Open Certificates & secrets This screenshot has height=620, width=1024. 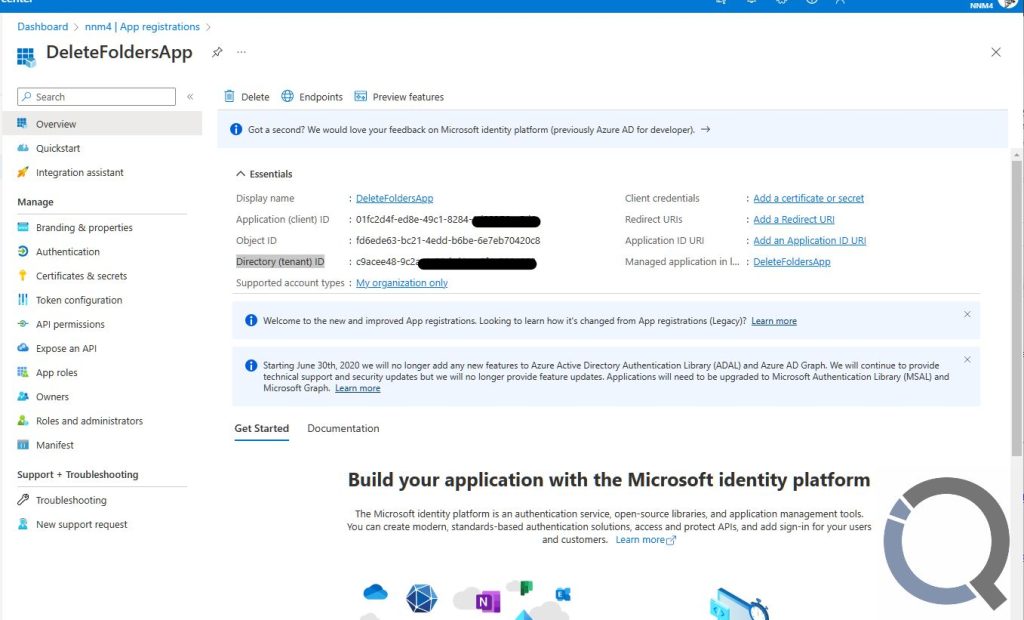click(81, 276)
